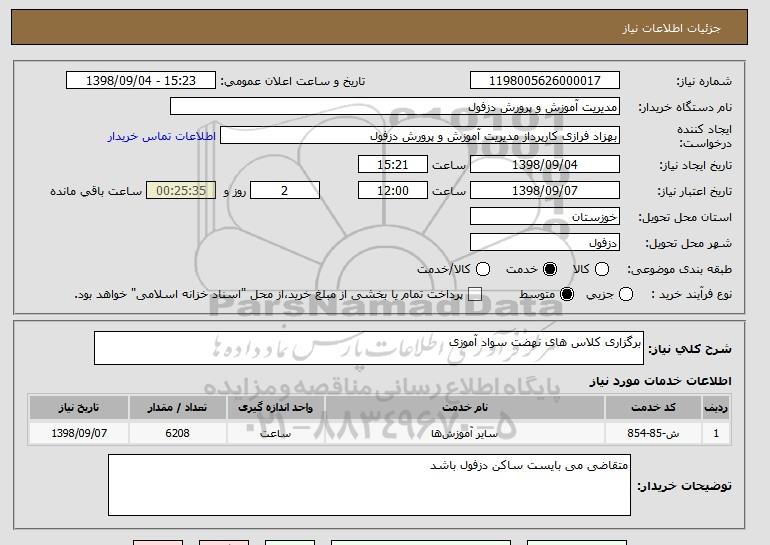Click ردیف column header
770x545 pixels.
[x=716, y=408]
